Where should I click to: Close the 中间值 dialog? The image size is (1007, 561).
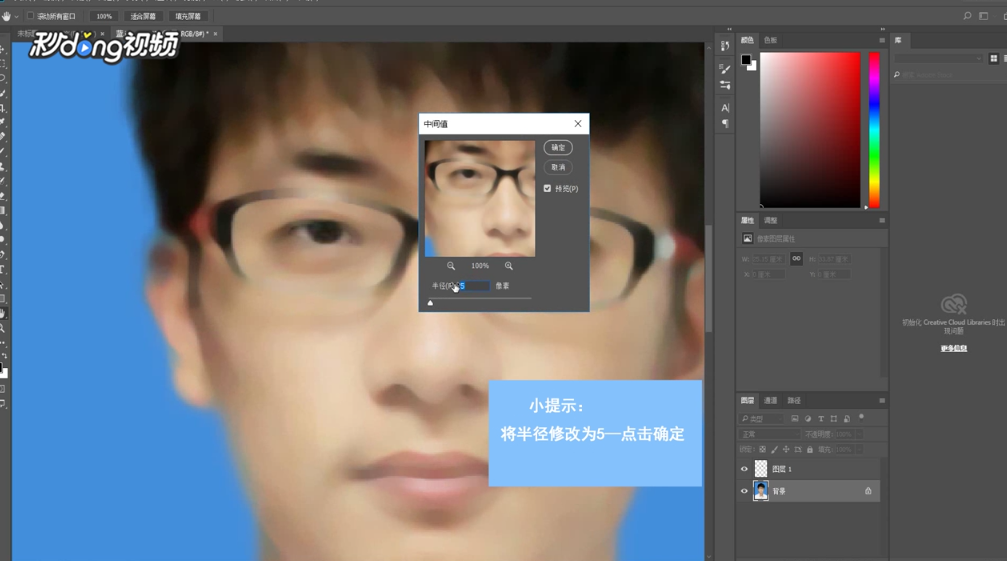pos(577,124)
